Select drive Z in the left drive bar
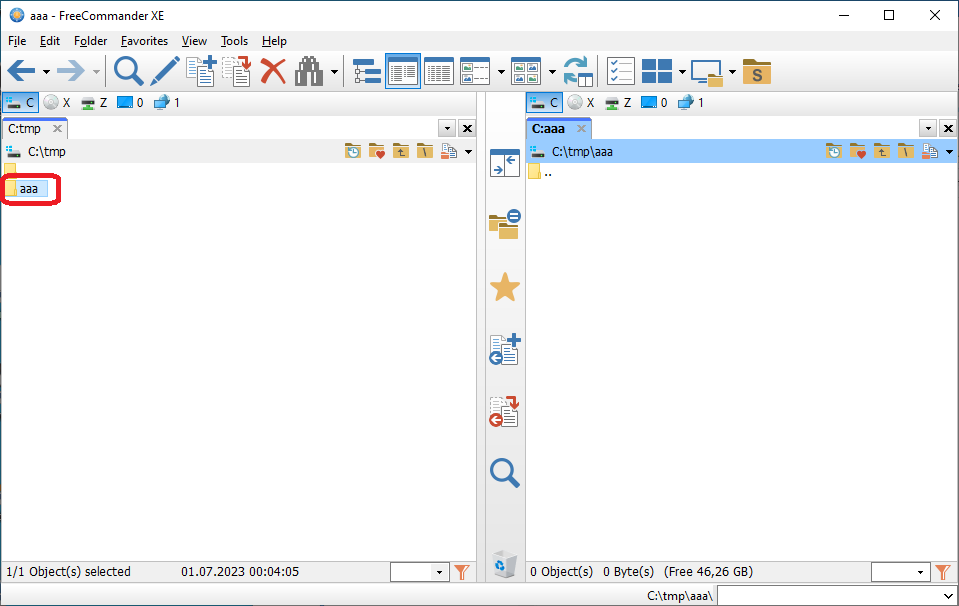The height and width of the screenshot is (606, 959). point(94,102)
